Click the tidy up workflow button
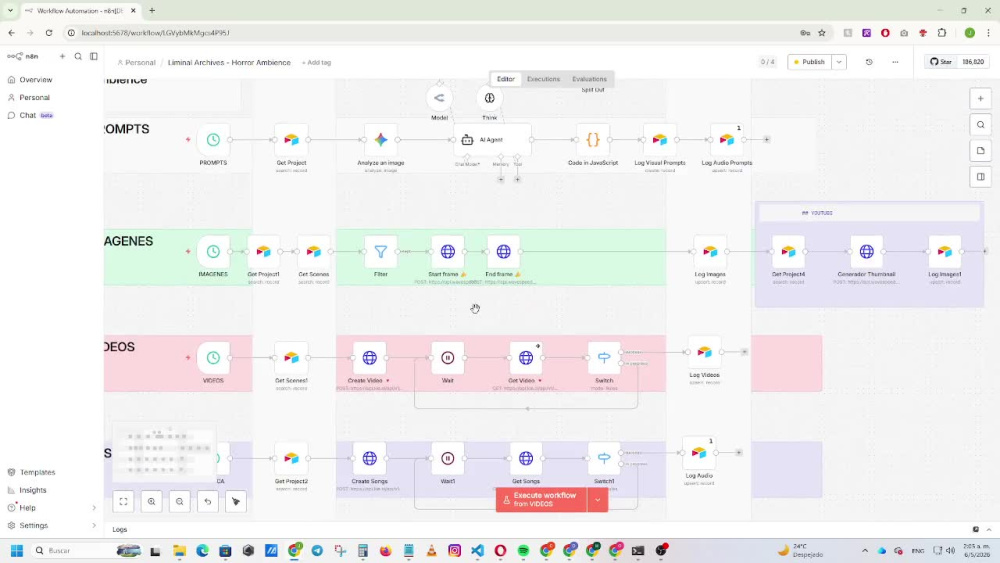The width and height of the screenshot is (1000, 563). 235,502
